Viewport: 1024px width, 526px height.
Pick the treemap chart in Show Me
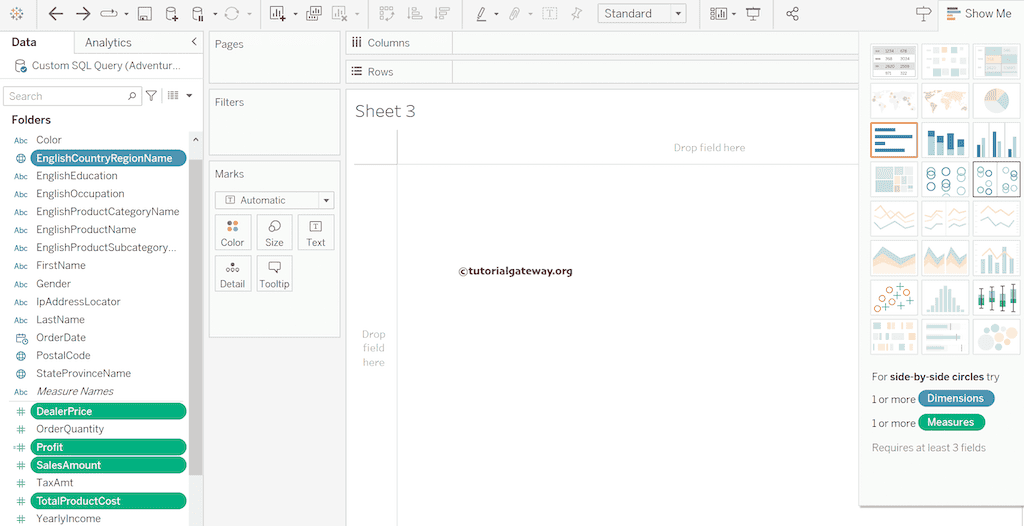(x=894, y=180)
